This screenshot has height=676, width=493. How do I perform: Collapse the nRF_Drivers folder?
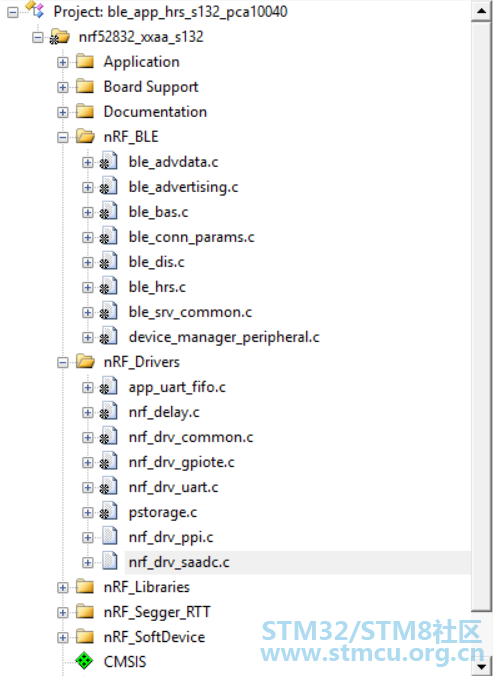[63, 363]
